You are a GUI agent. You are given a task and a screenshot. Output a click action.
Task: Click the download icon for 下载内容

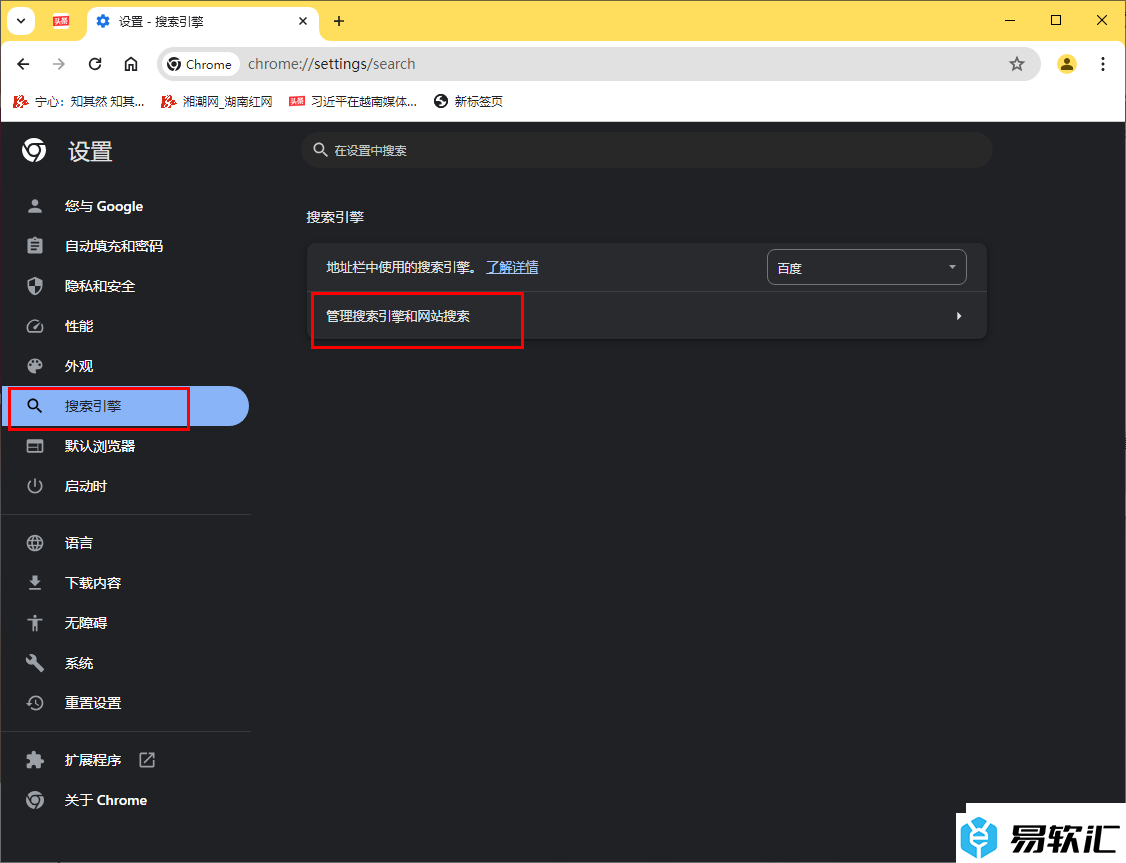click(x=34, y=583)
